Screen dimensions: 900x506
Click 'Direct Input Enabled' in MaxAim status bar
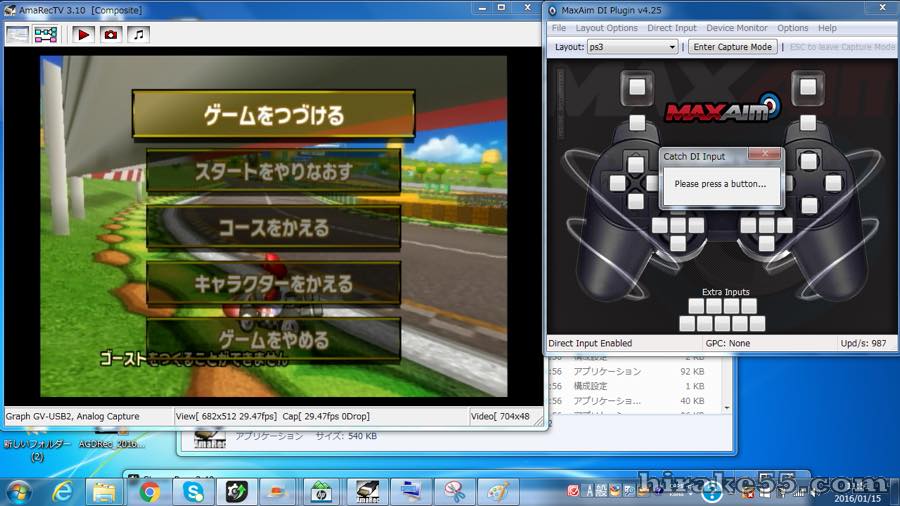590,343
